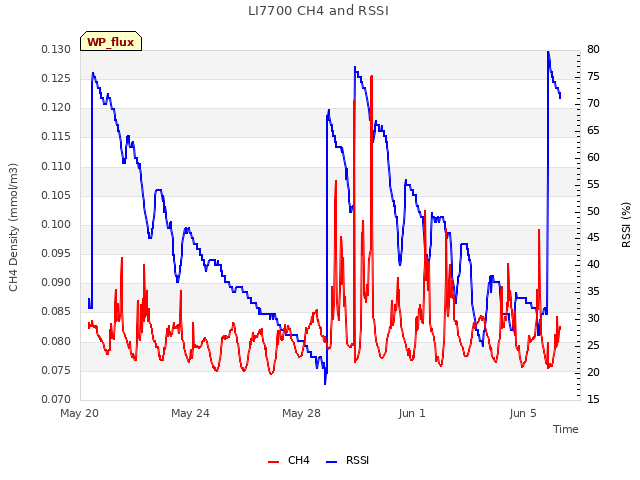Click the 0.090 left axis value
640x480 pixels.
pos(56,283)
